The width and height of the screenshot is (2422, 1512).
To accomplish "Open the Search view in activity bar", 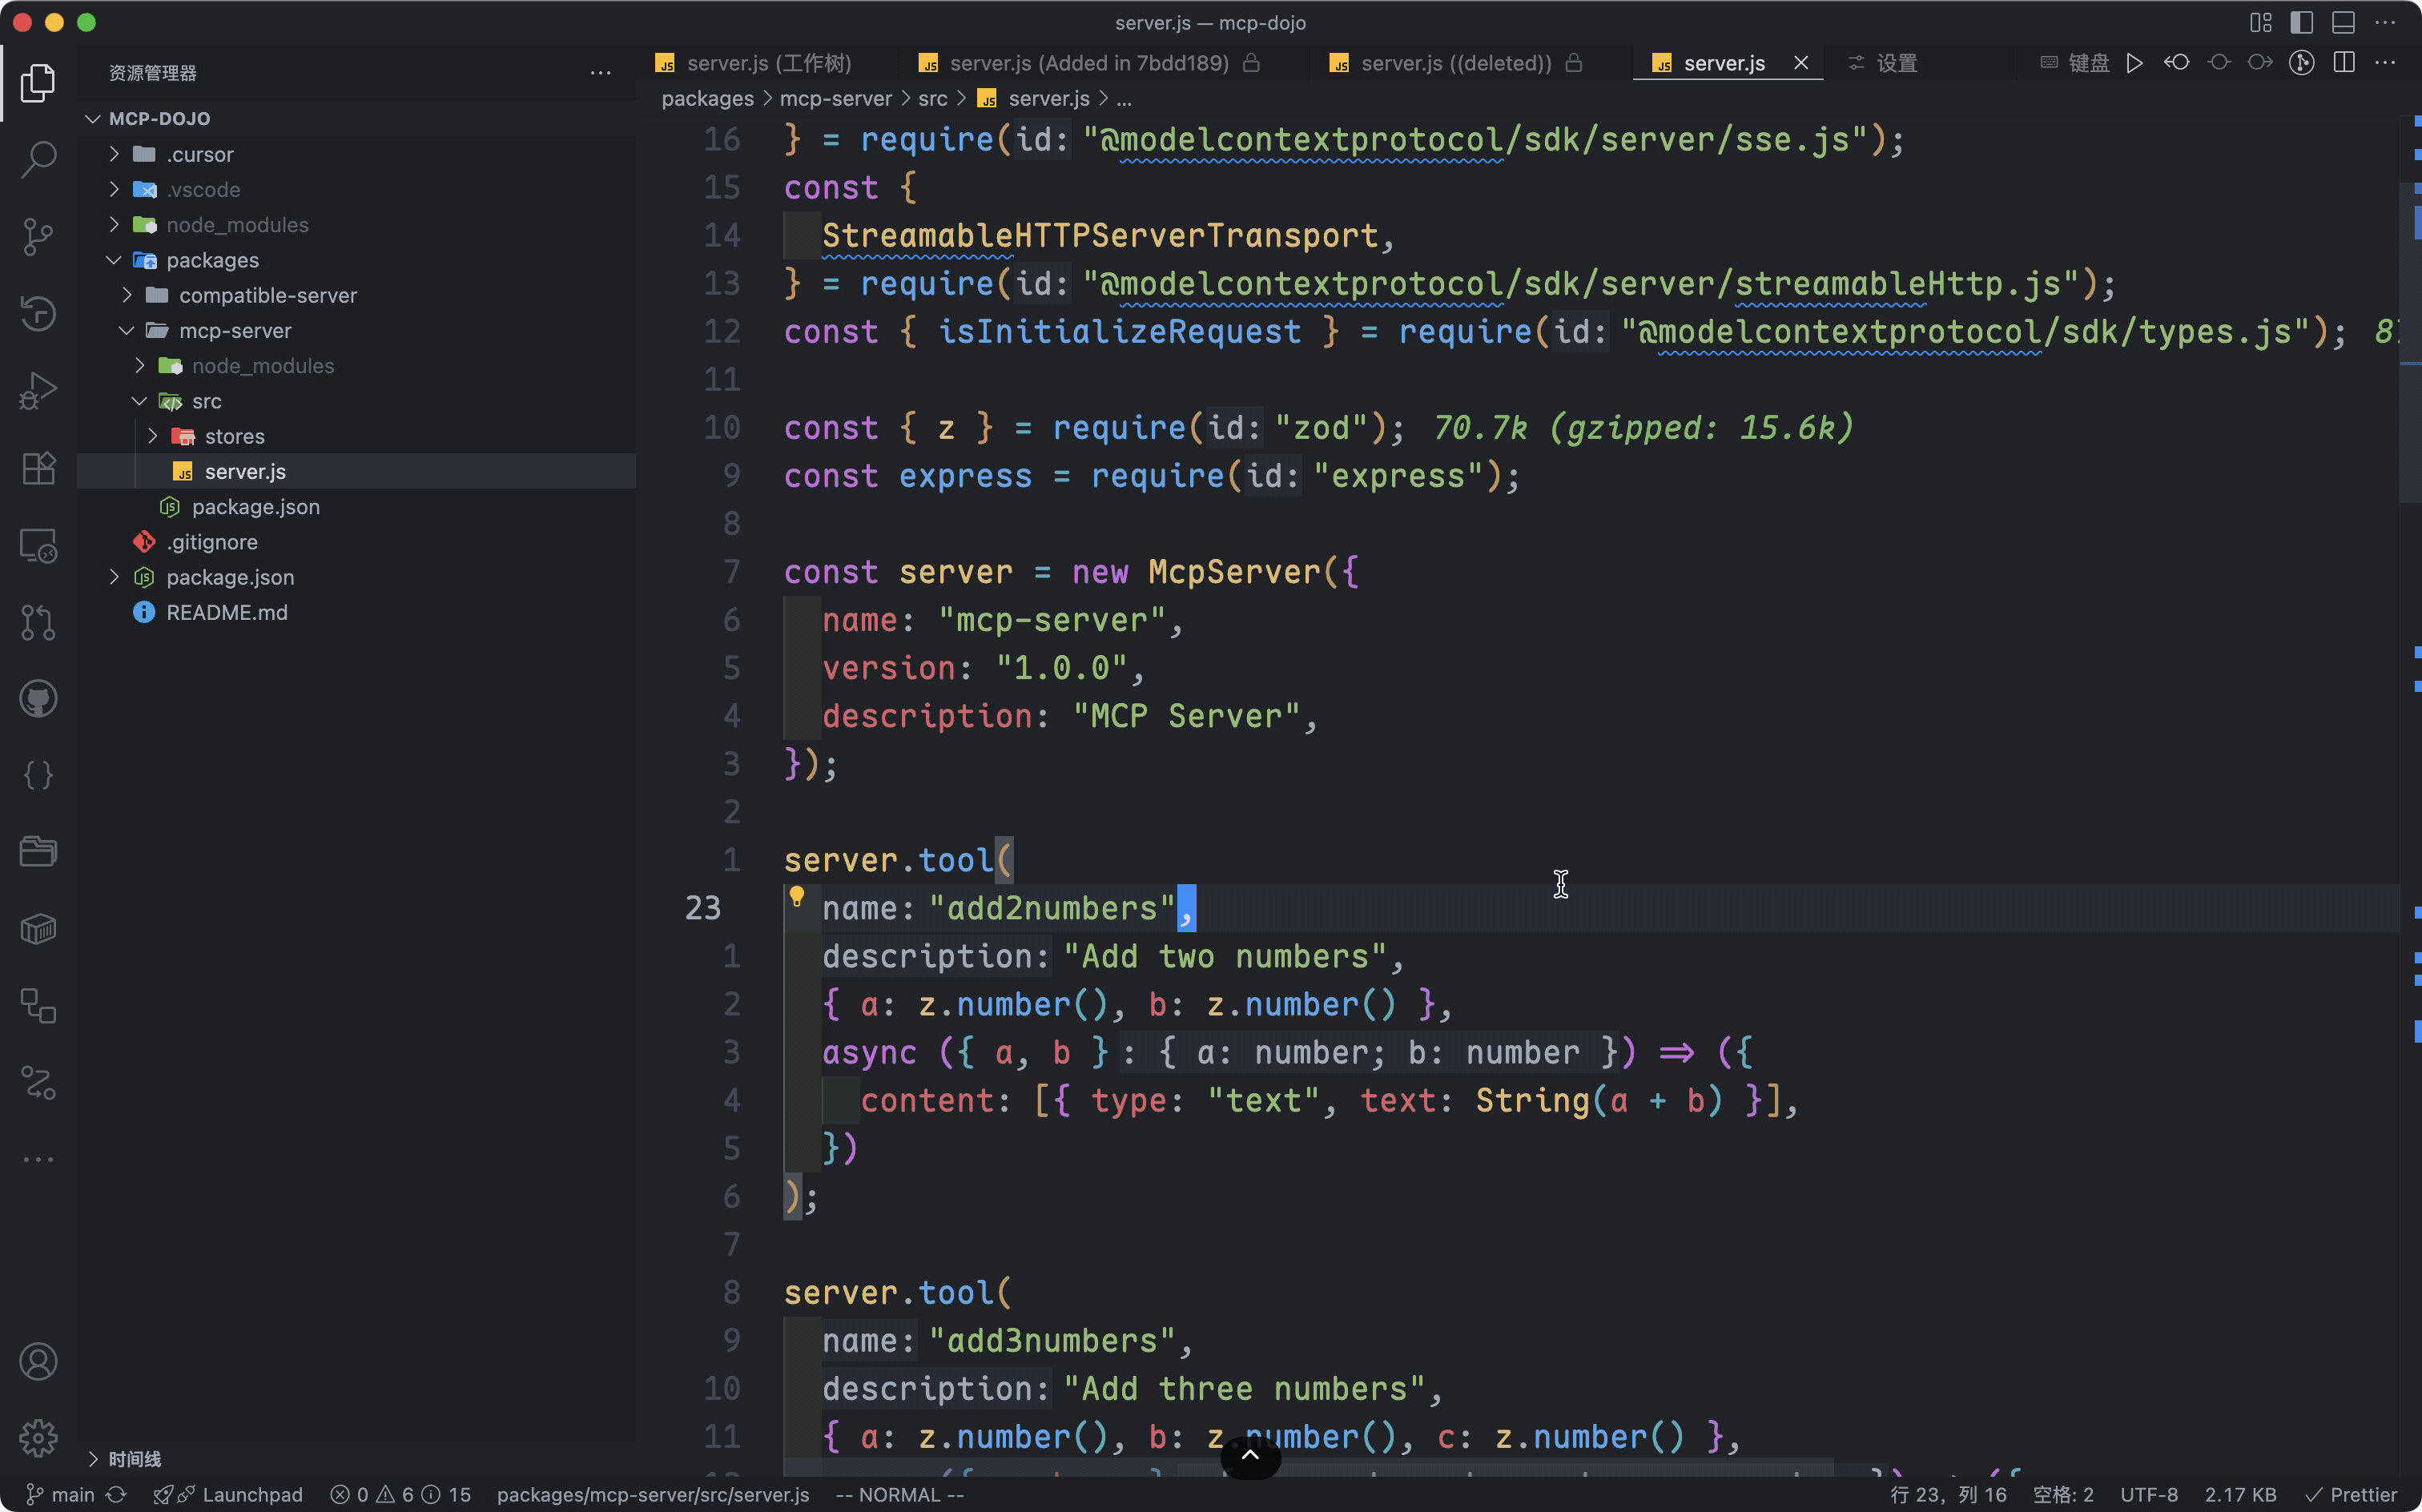I will [x=38, y=159].
